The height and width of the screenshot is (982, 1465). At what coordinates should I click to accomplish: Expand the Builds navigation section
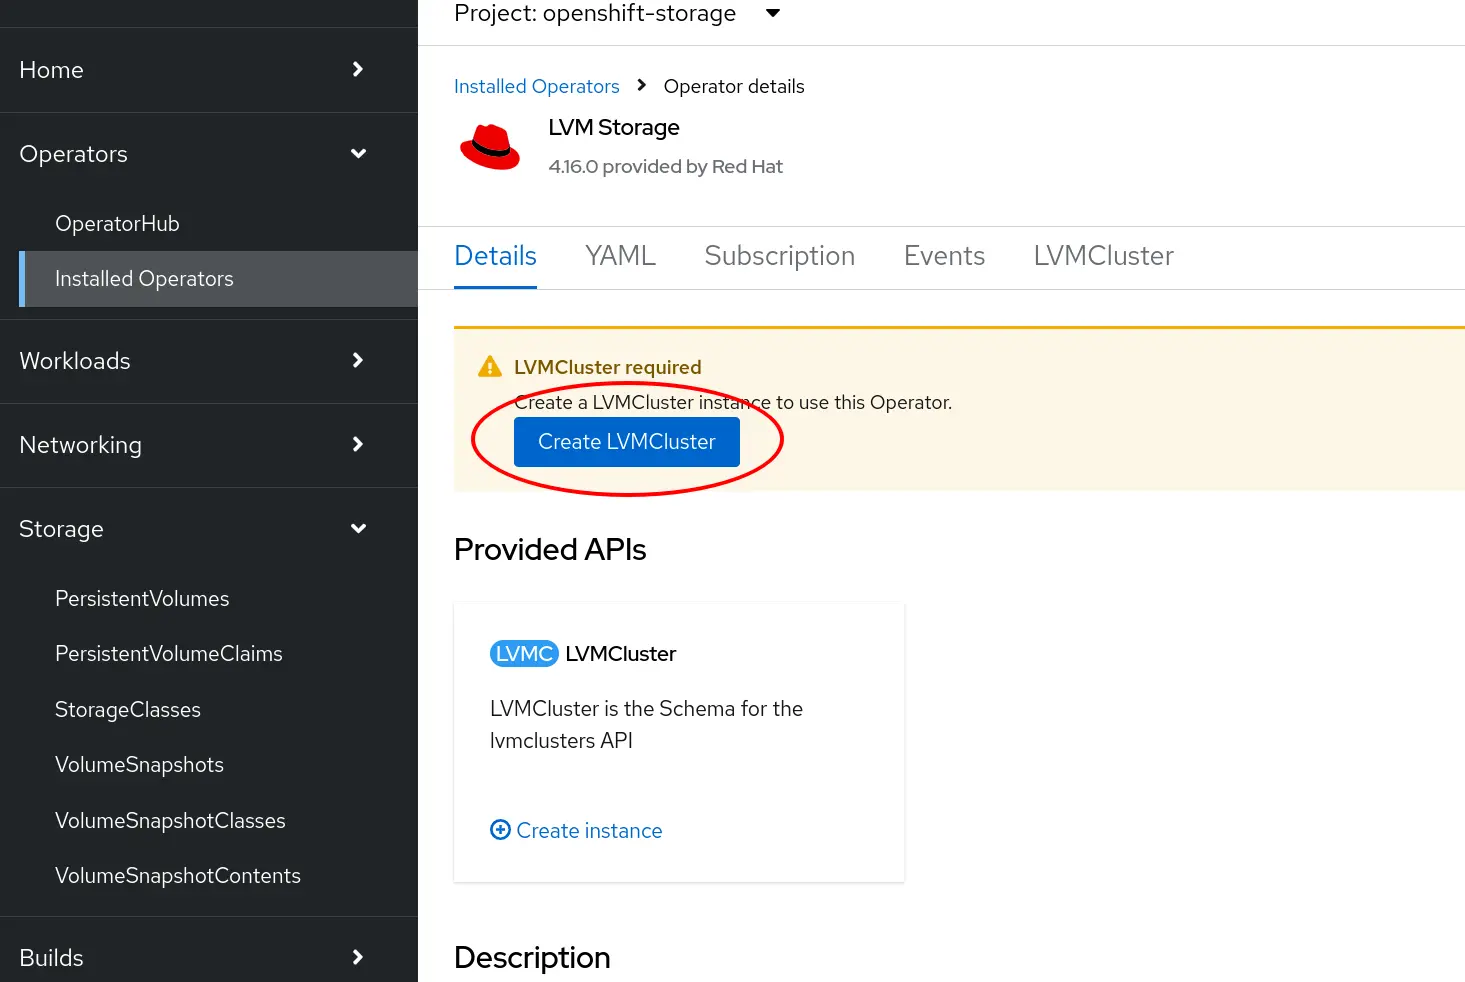click(x=209, y=957)
